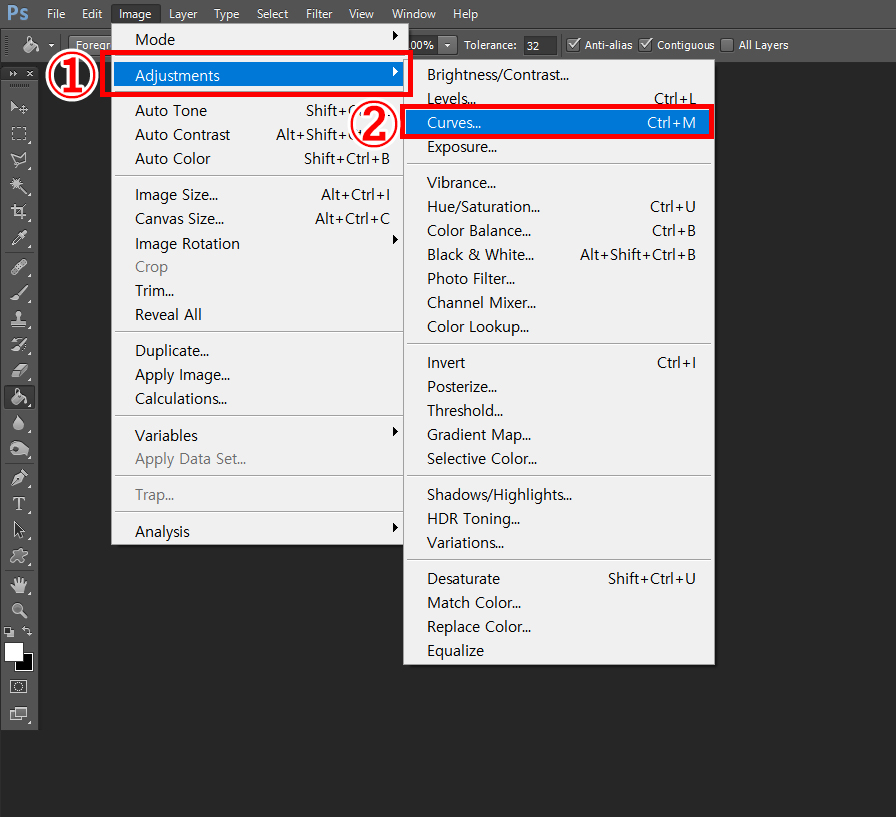Select the Sponge tool
The width and height of the screenshot is (896, 817).
click(19, 449)
